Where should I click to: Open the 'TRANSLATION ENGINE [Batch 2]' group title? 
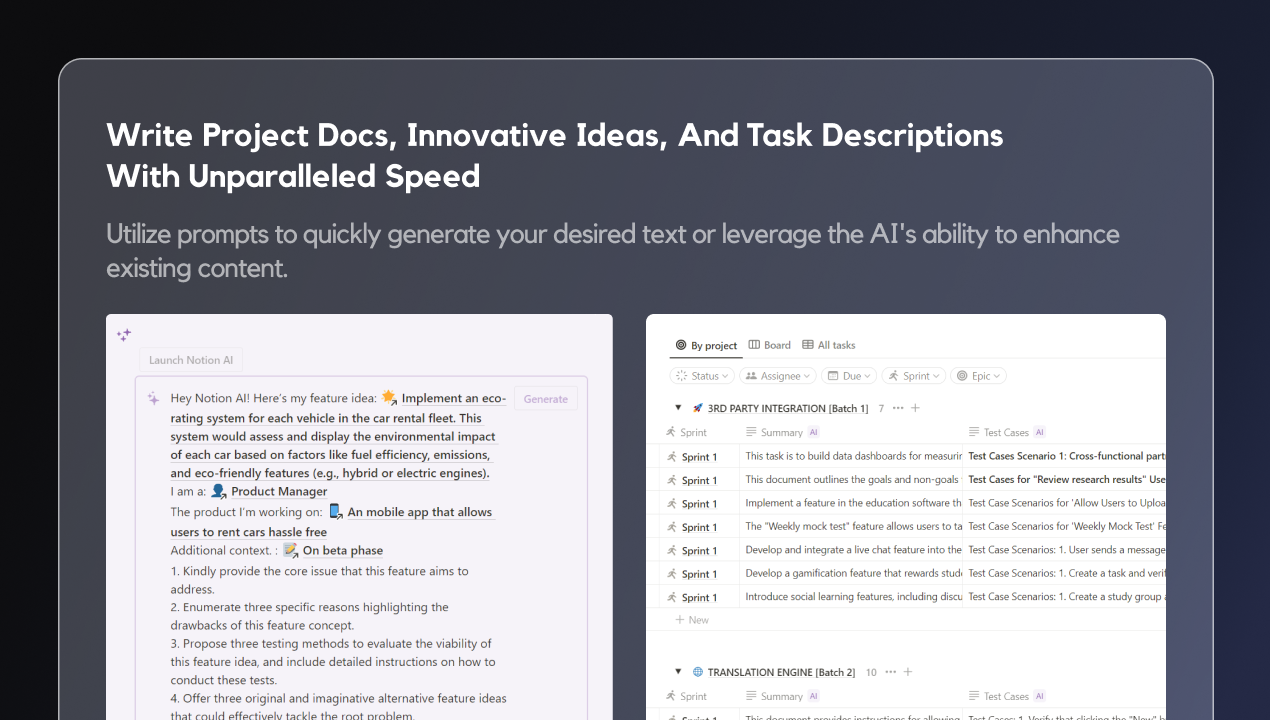782,672
